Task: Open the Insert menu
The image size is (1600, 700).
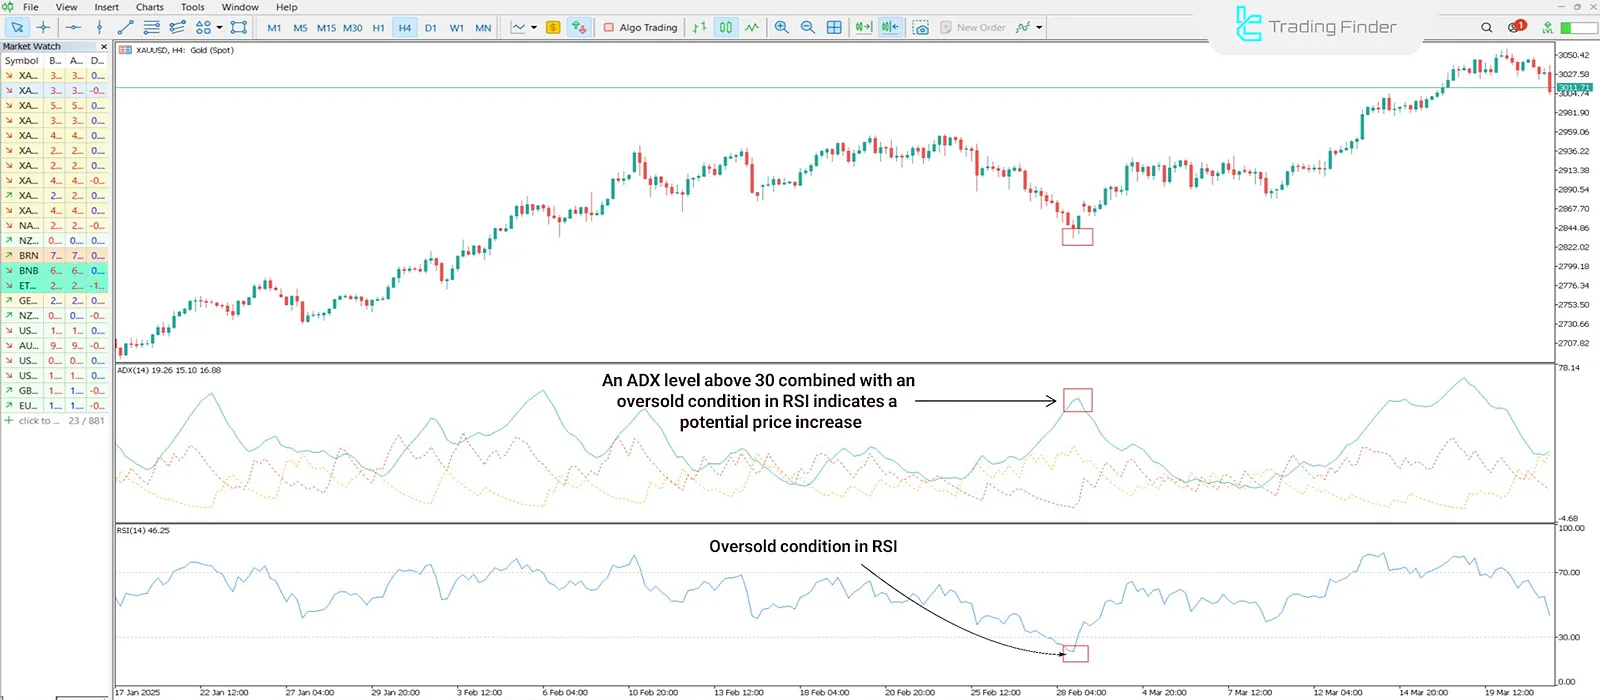Action: click(x=106, y=7)
